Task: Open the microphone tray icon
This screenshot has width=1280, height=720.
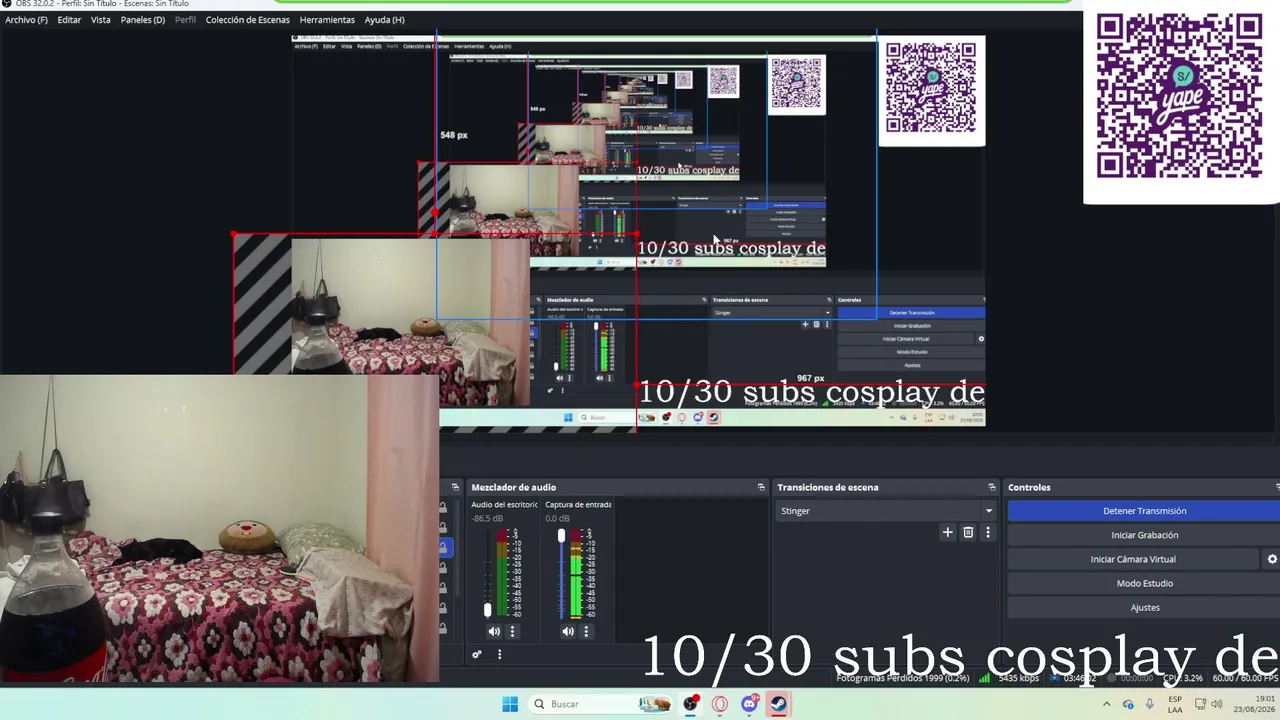Action: coord(1150,704)
